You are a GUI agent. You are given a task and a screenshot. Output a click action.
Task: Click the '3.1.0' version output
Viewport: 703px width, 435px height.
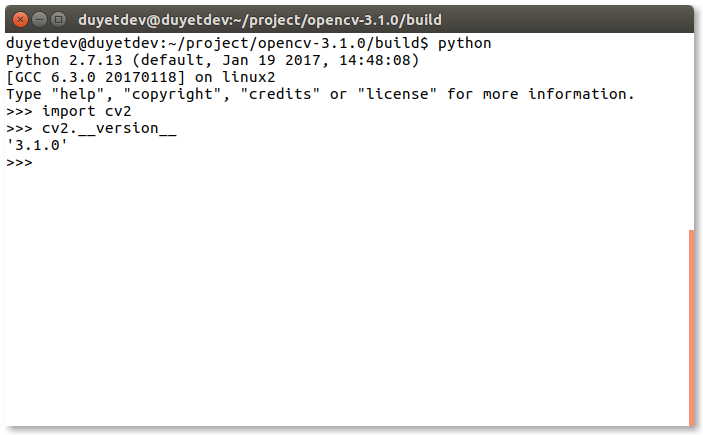[x=37, y=145]
